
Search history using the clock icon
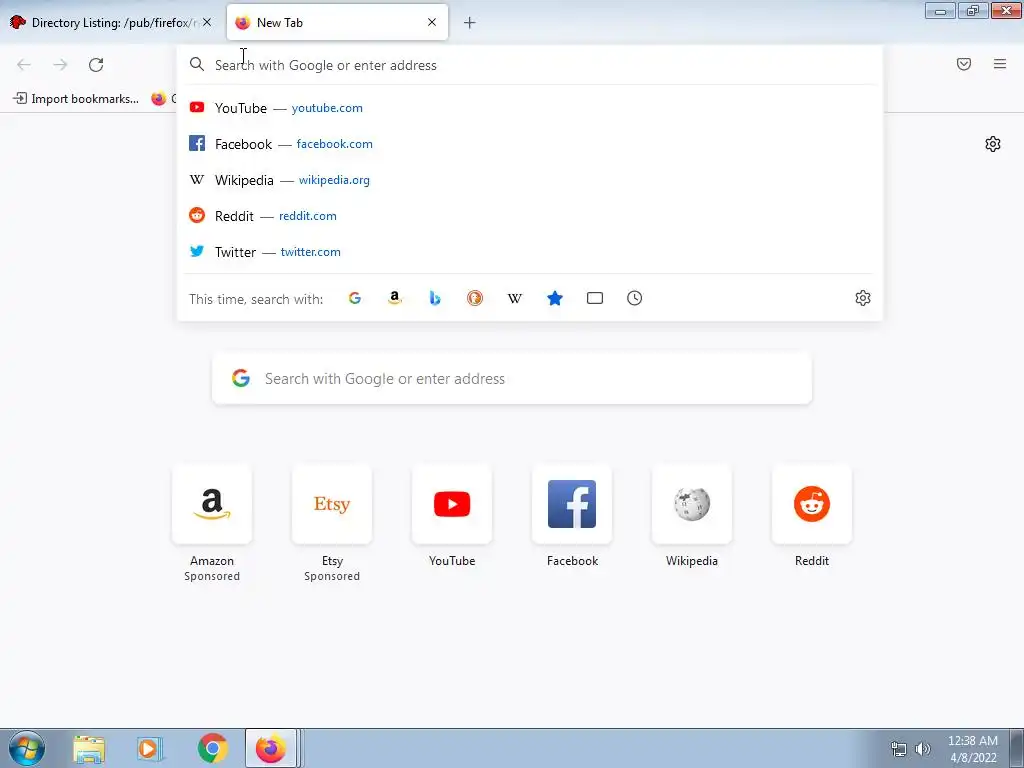635,298
